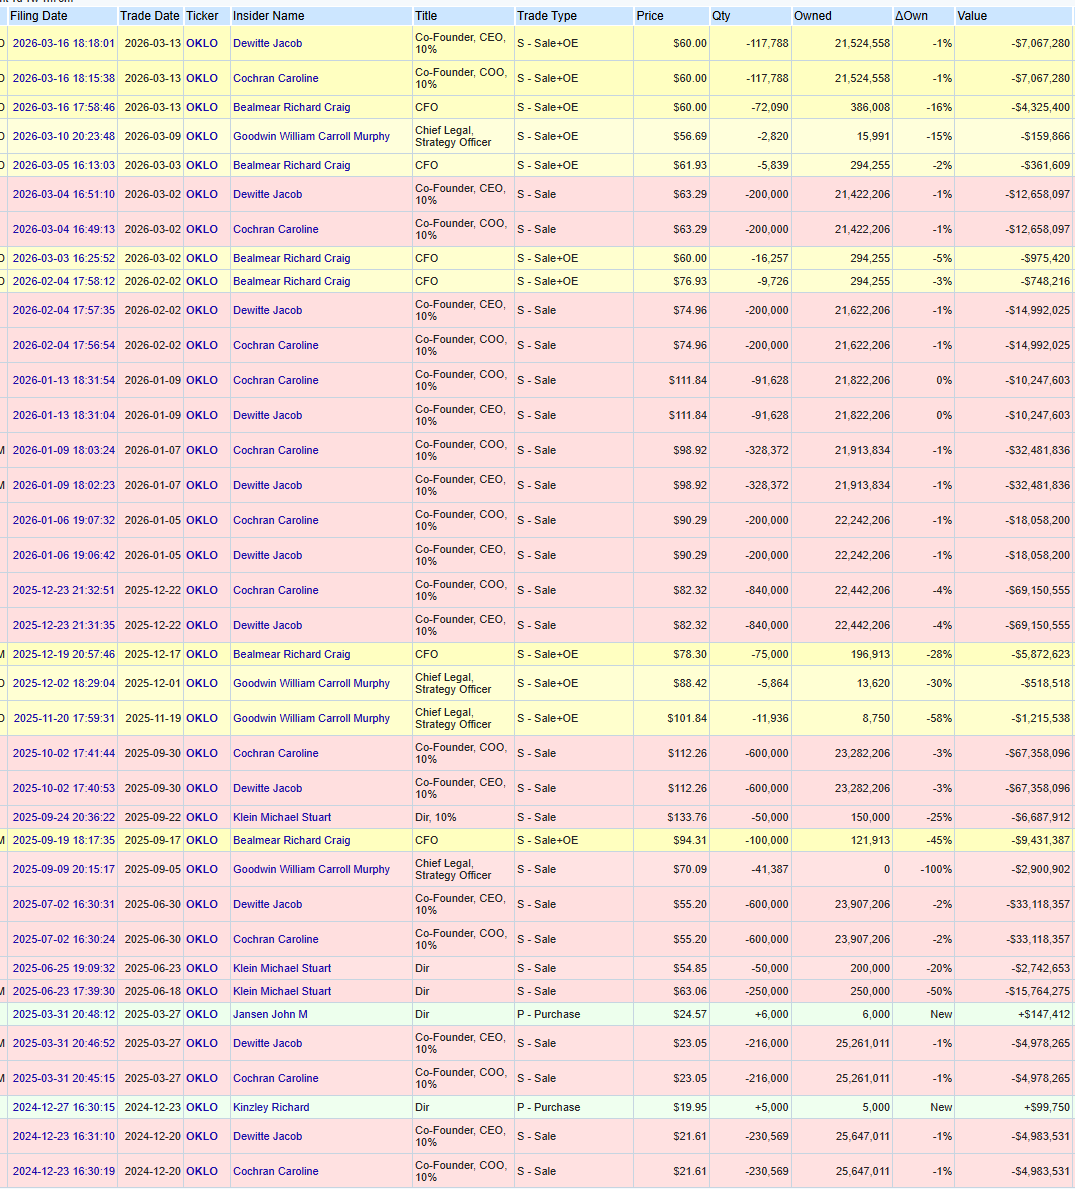
Task: Open the 2026-01-09 18:02:23 filing
Action: (64, 485)
